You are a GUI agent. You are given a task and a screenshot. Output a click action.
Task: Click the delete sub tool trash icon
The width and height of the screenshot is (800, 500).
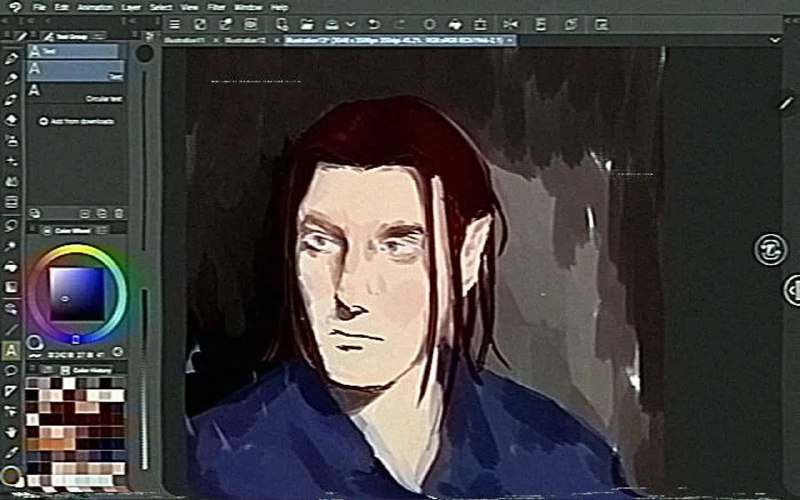(118, 213)
